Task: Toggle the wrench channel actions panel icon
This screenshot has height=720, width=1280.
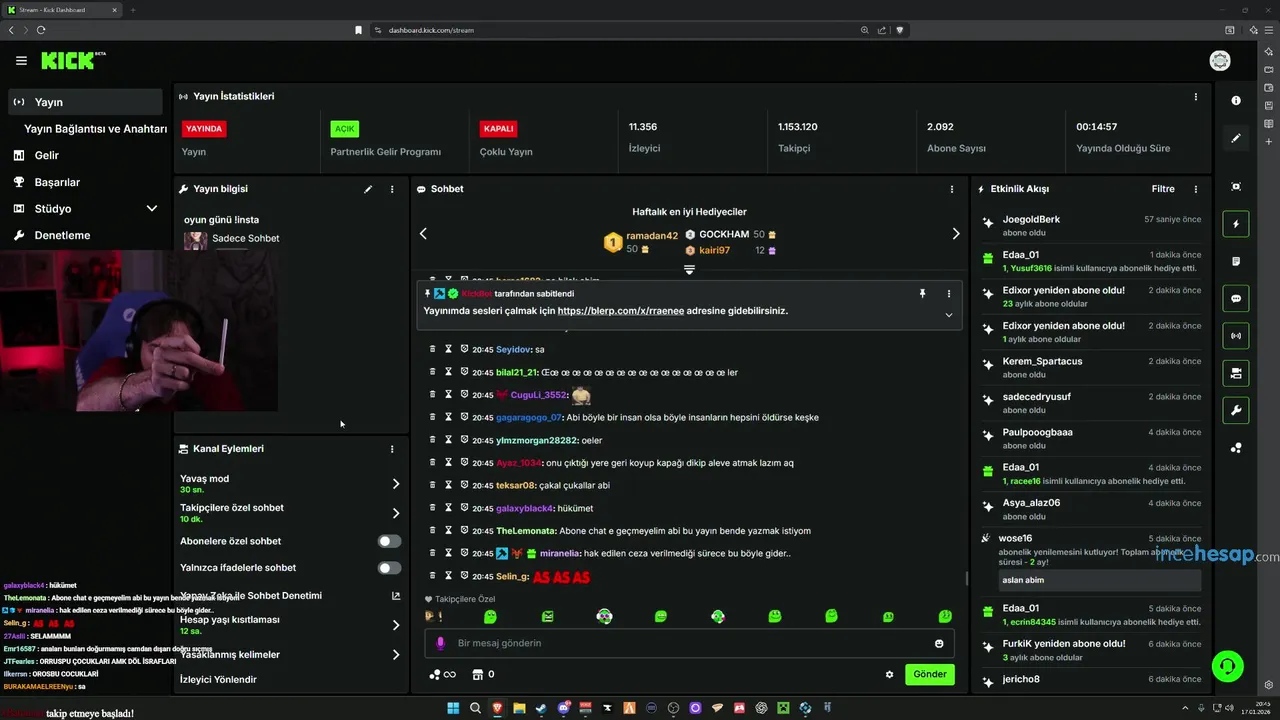Action: point(1236,410)
